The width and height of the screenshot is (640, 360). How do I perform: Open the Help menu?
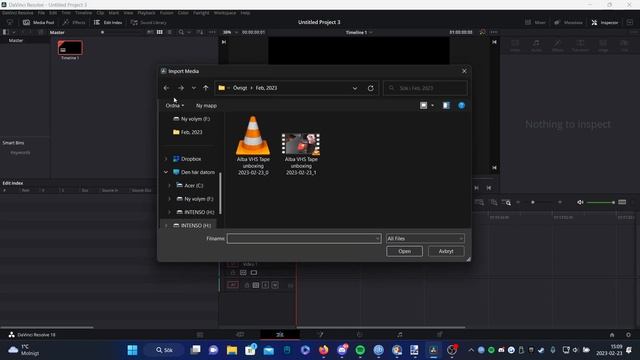245,13
